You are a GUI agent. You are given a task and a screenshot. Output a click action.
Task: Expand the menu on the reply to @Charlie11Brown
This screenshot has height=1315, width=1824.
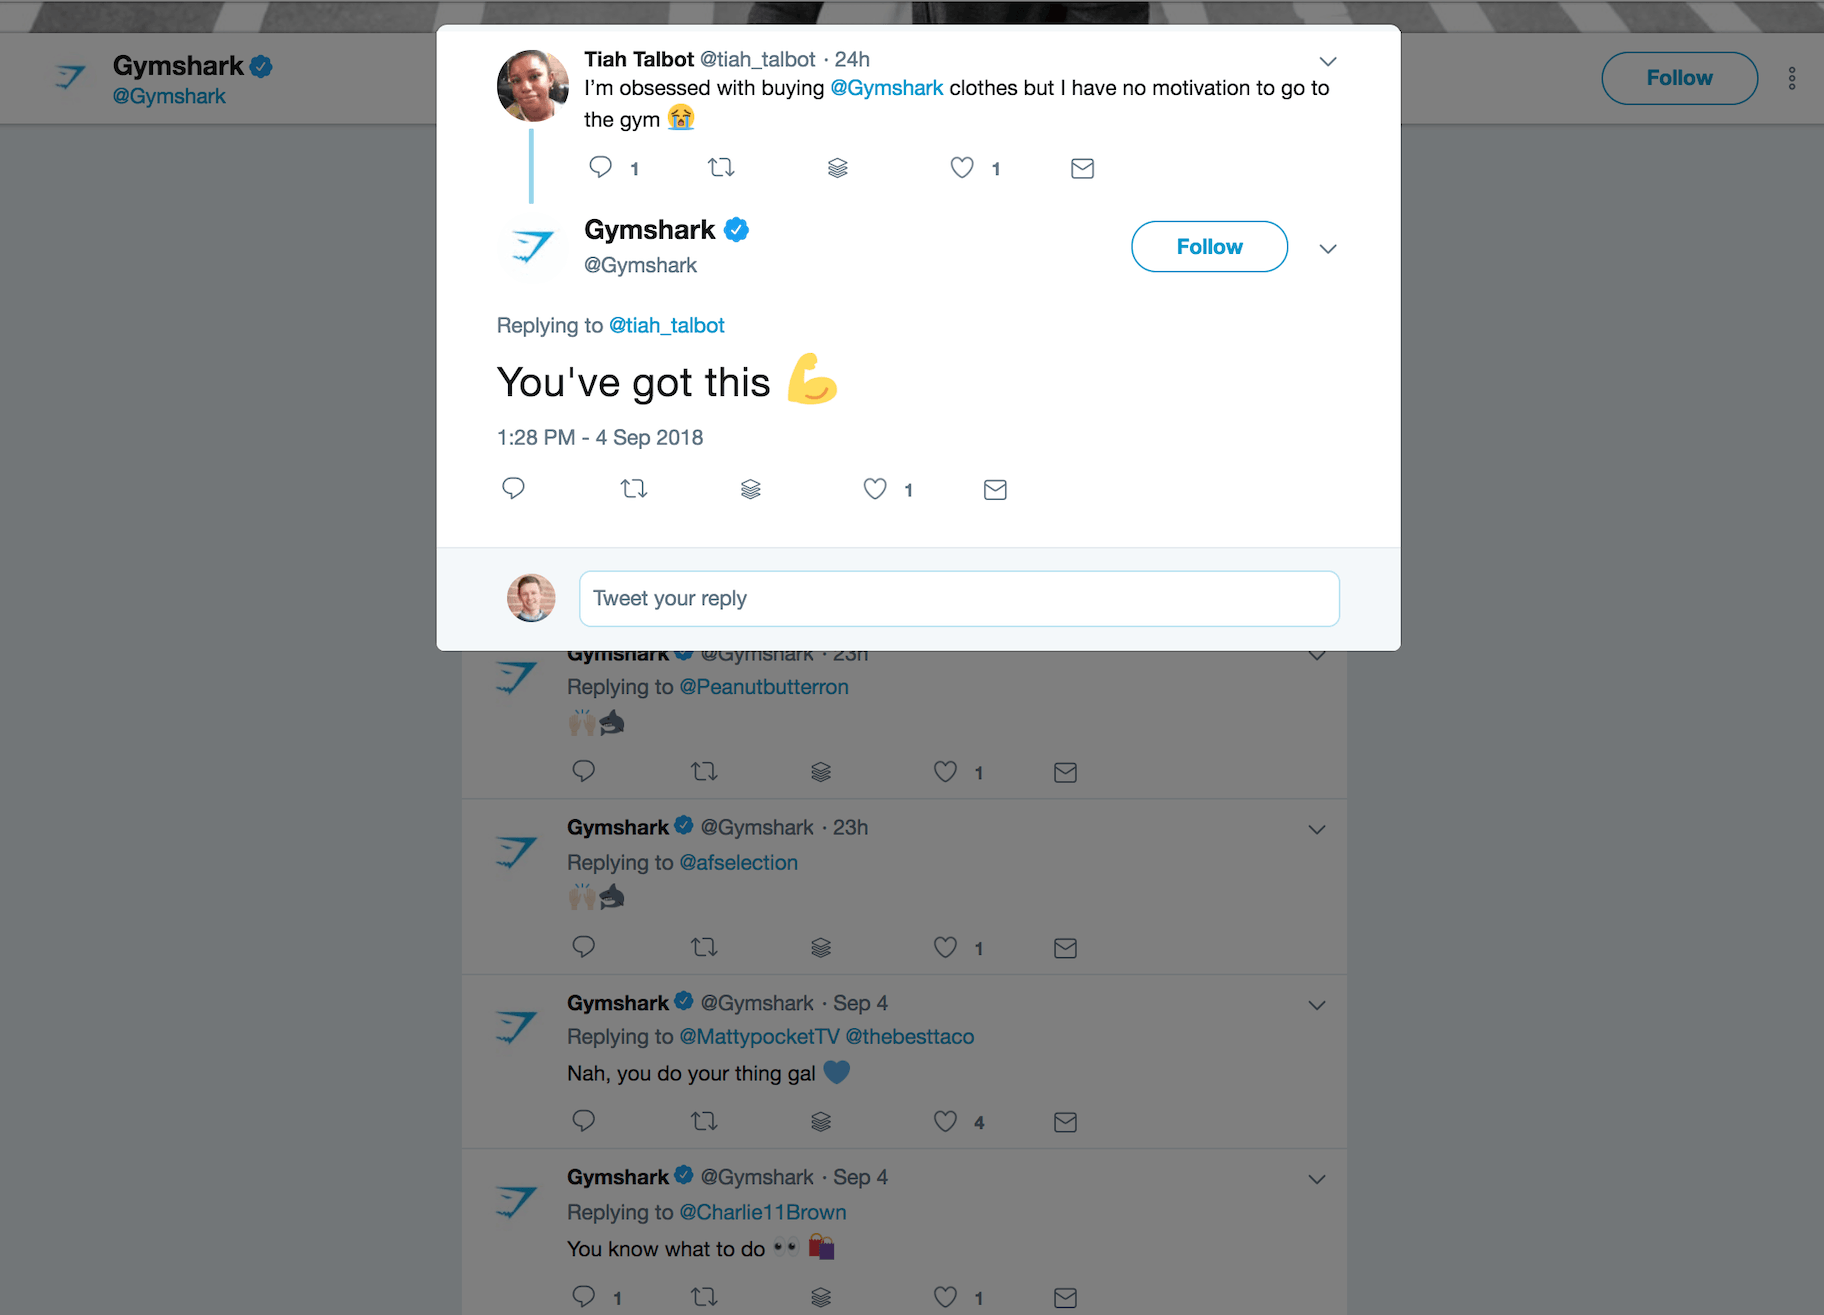pos(1317,1179)
